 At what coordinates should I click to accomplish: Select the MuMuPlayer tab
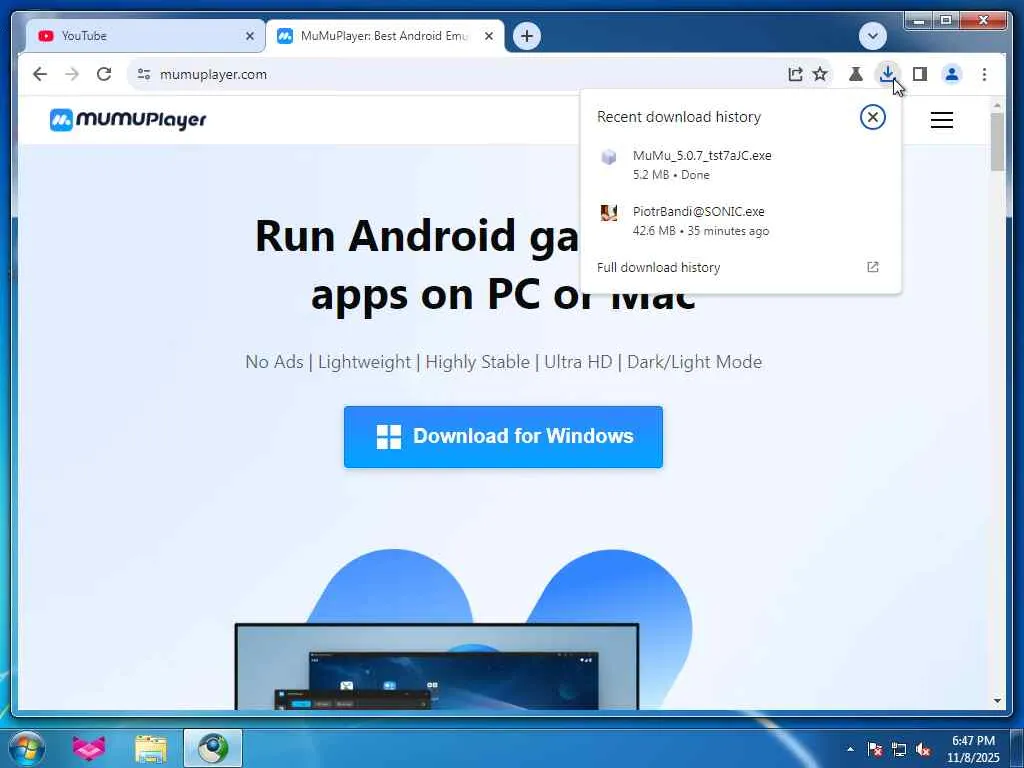(x=385, y=36)
